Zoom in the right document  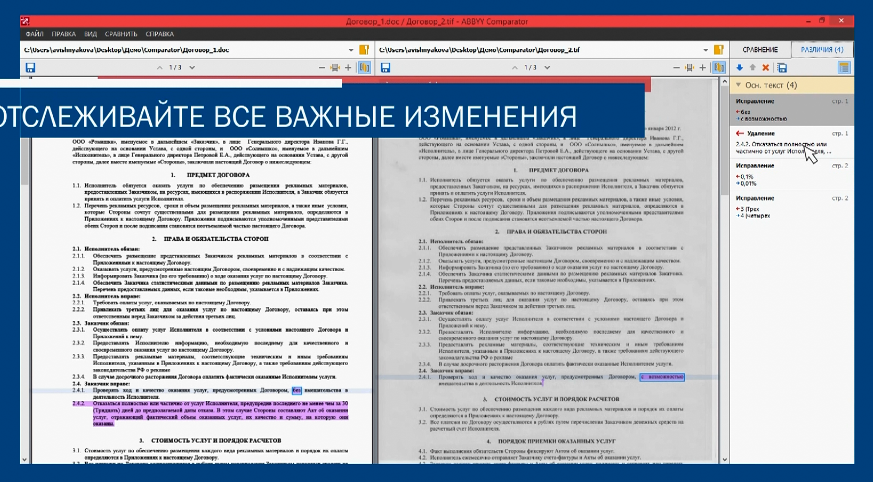click(703, 67)
